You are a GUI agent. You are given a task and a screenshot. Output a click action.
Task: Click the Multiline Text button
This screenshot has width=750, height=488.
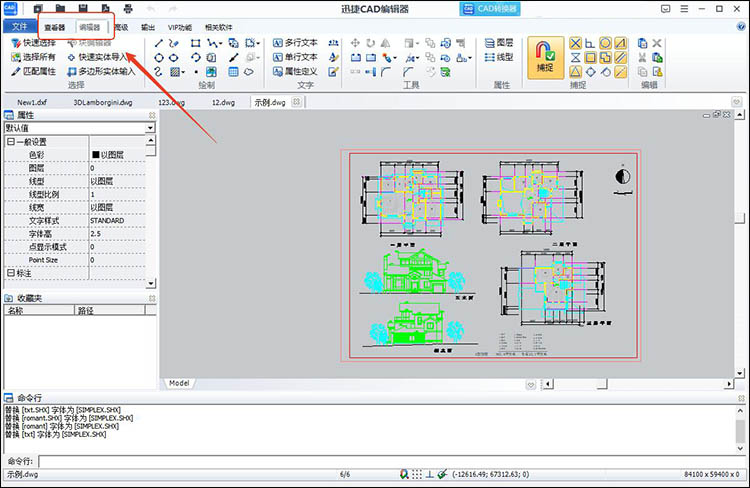(x=295, y=43)
